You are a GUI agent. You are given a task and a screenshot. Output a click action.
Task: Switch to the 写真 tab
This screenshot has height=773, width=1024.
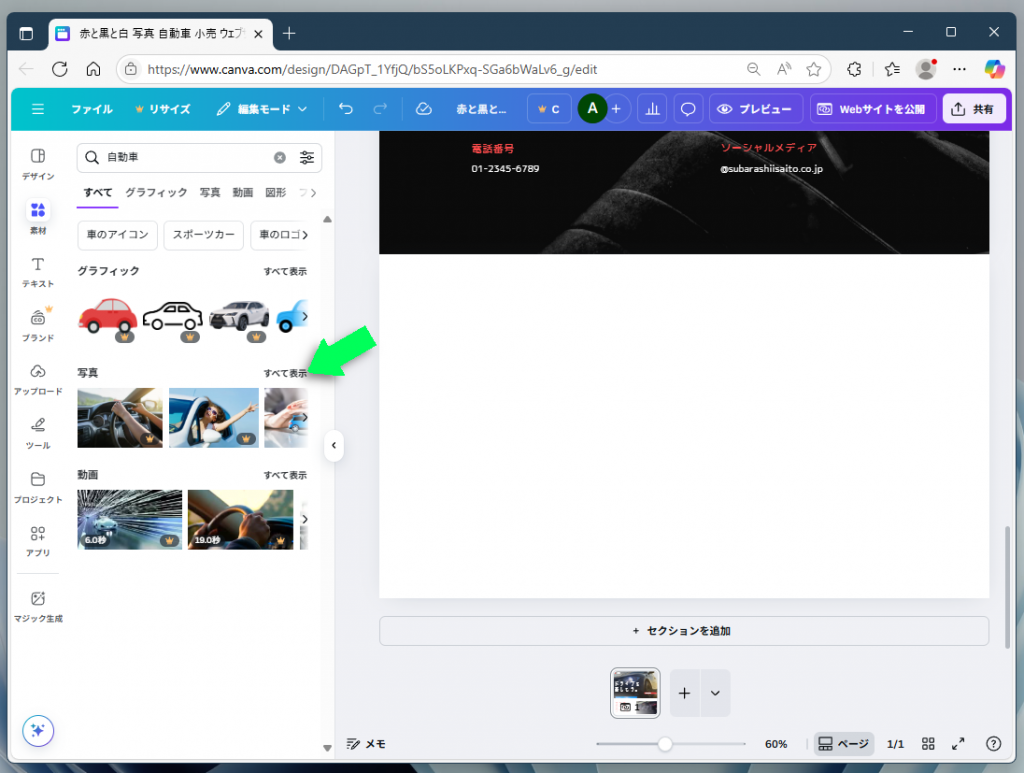tap(209, 192)
